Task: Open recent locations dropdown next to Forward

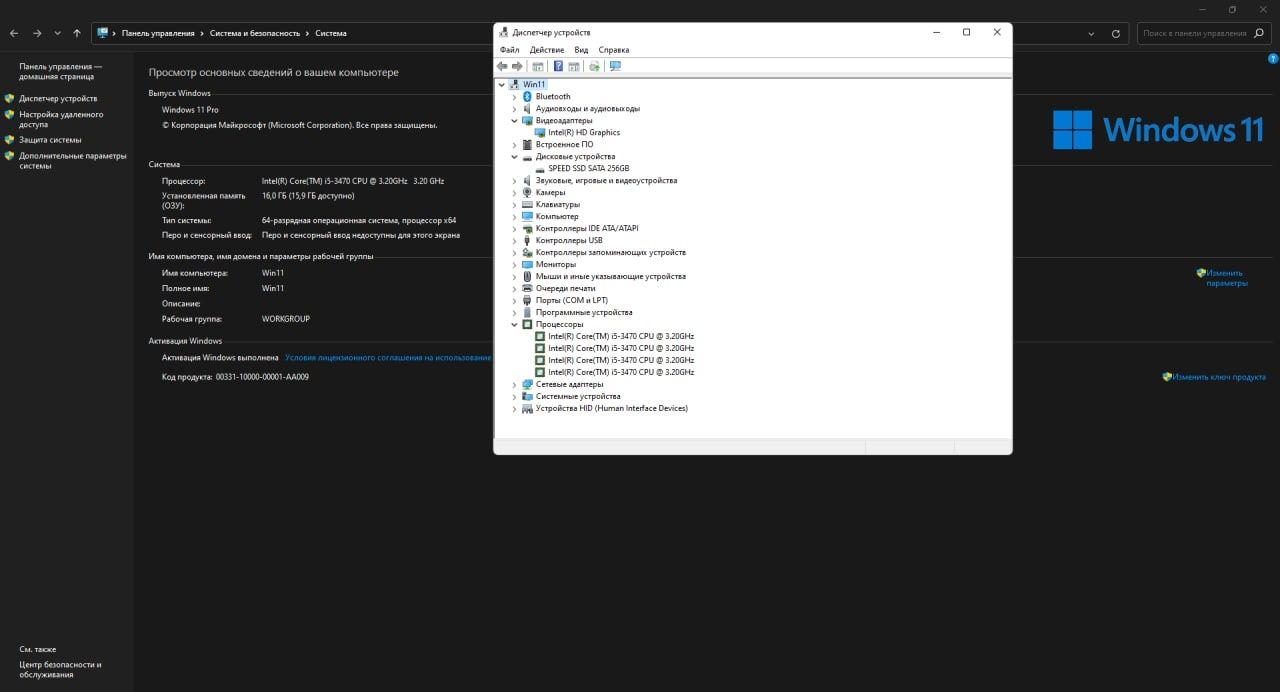Action: click(x=57, y=33)
